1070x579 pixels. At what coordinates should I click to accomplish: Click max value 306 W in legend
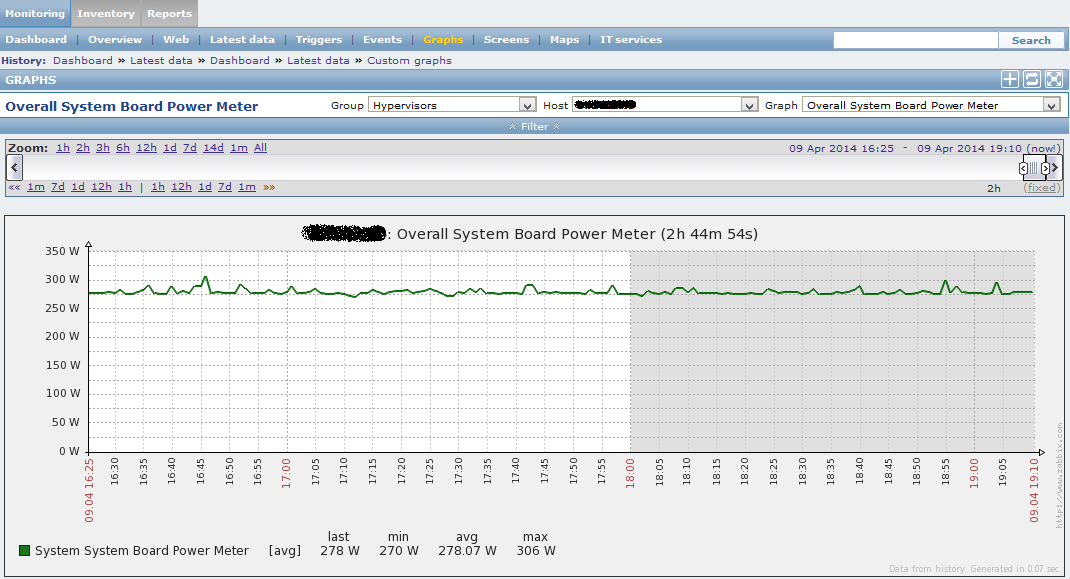(536, 550)
